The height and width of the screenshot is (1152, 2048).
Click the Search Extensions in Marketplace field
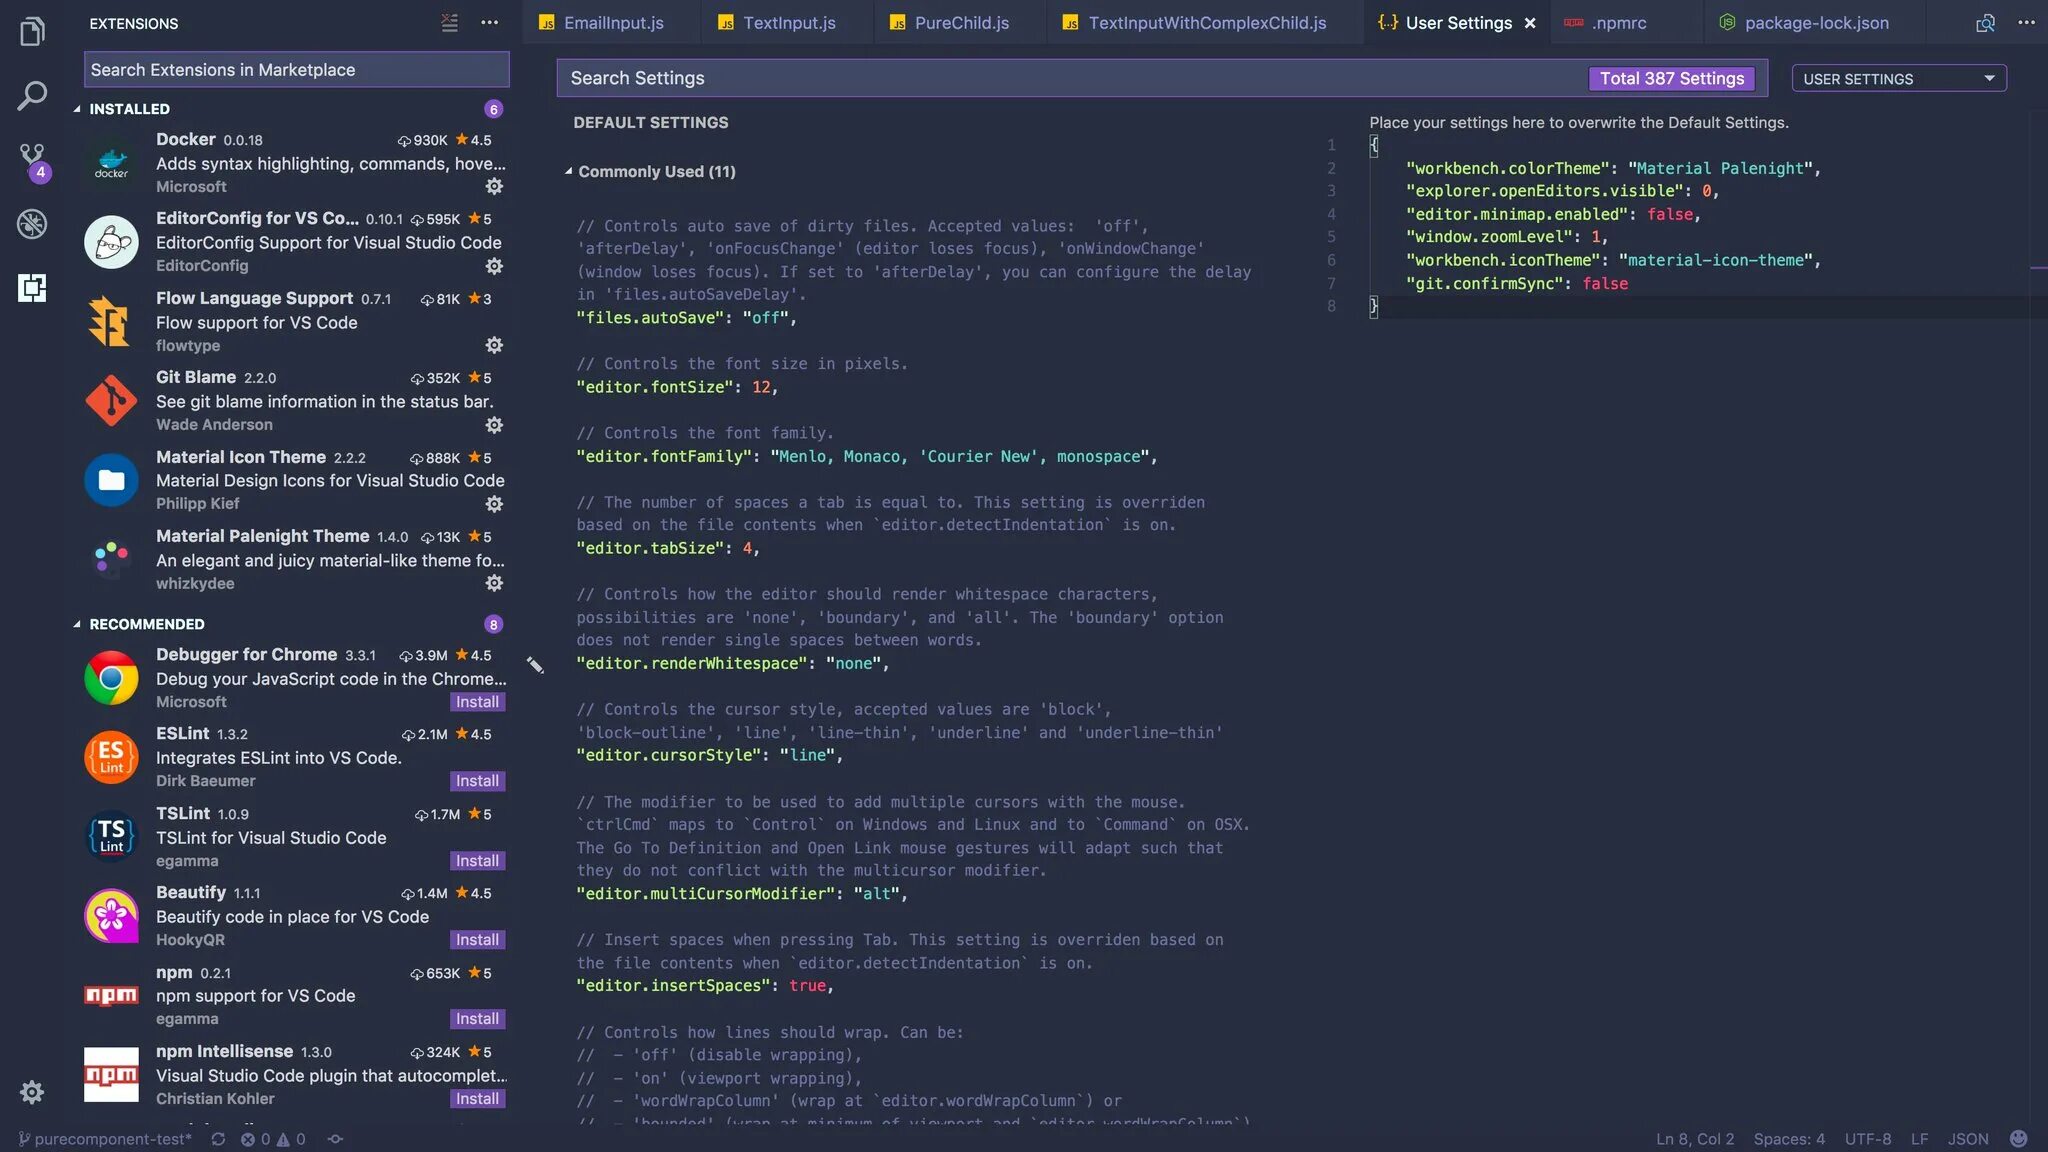point(297,70)
